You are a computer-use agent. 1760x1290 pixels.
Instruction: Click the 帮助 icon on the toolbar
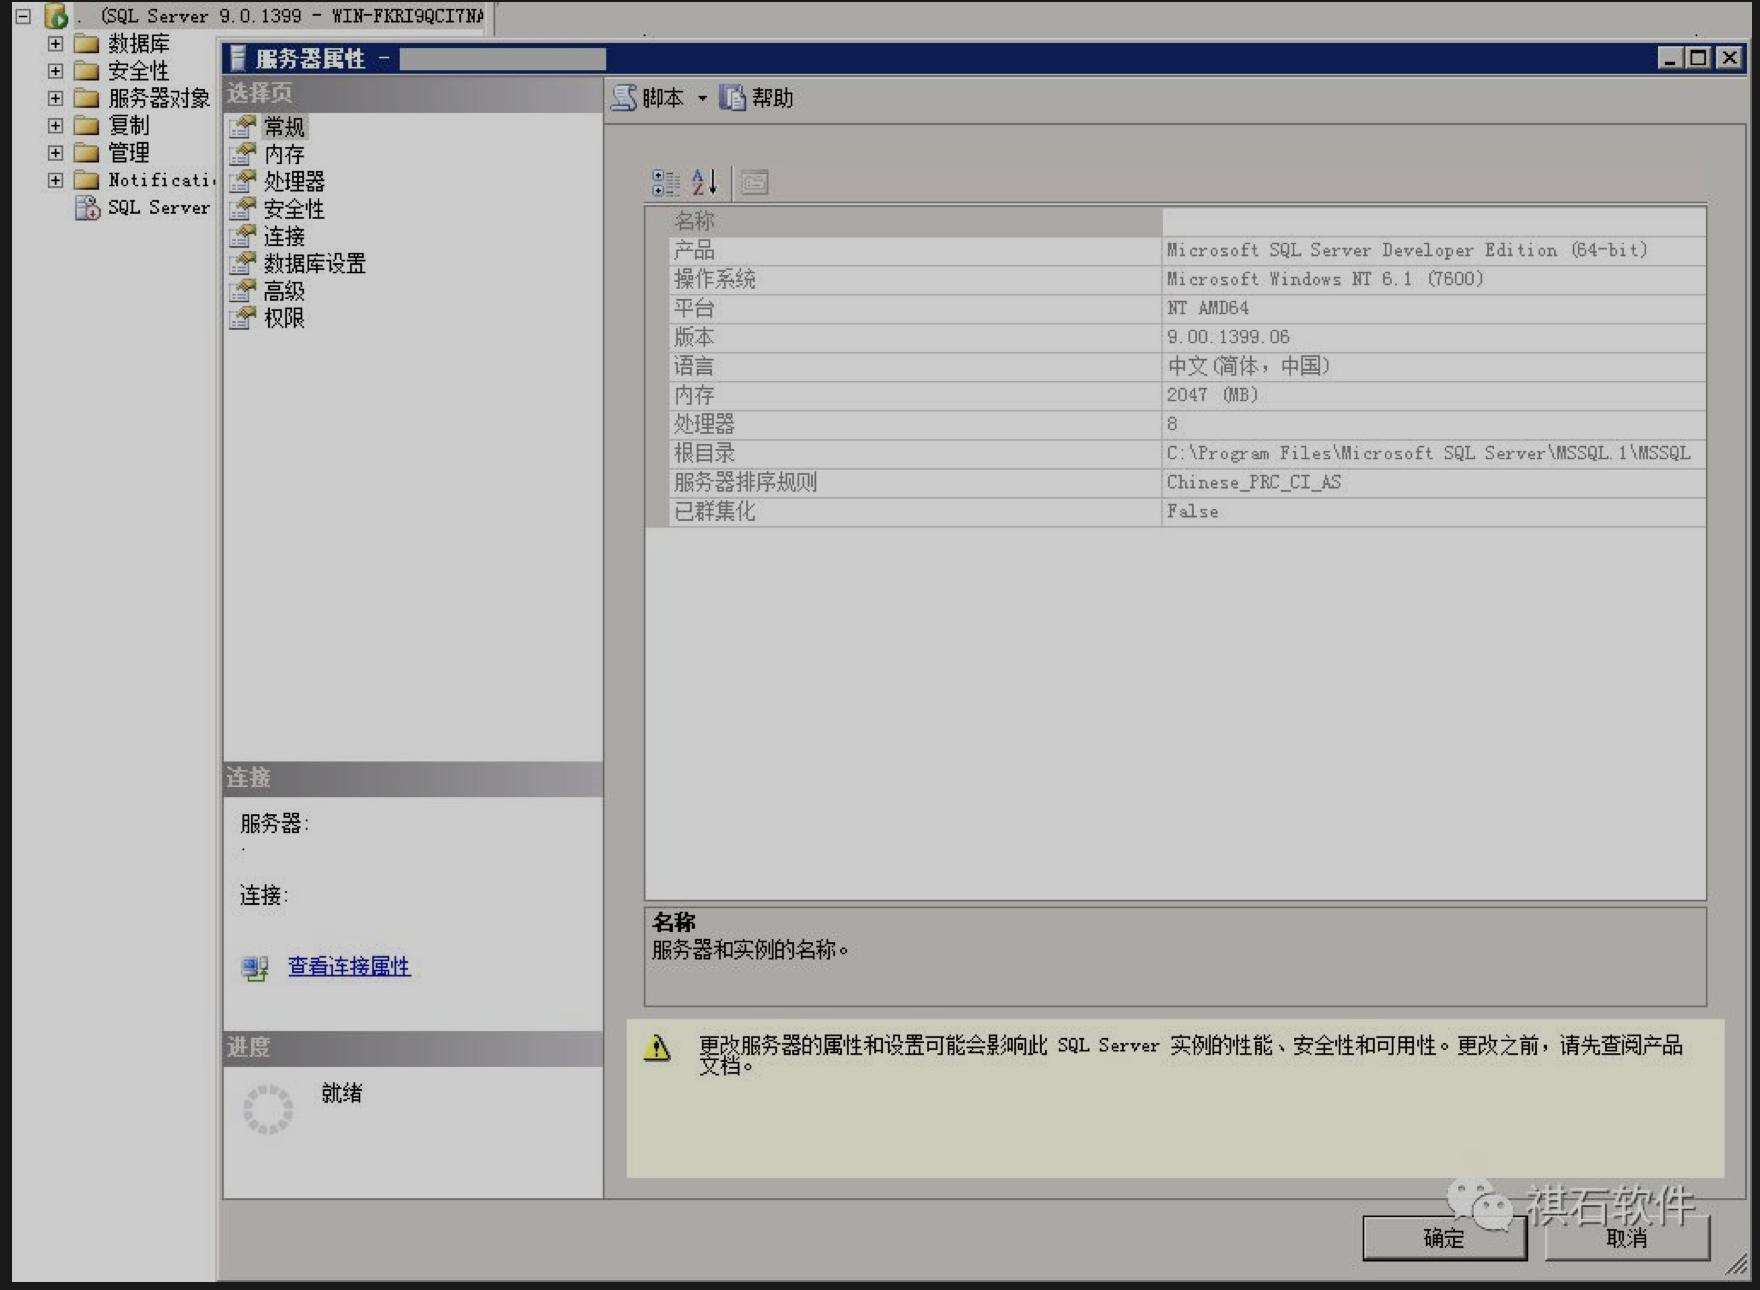tap(735, 98)
